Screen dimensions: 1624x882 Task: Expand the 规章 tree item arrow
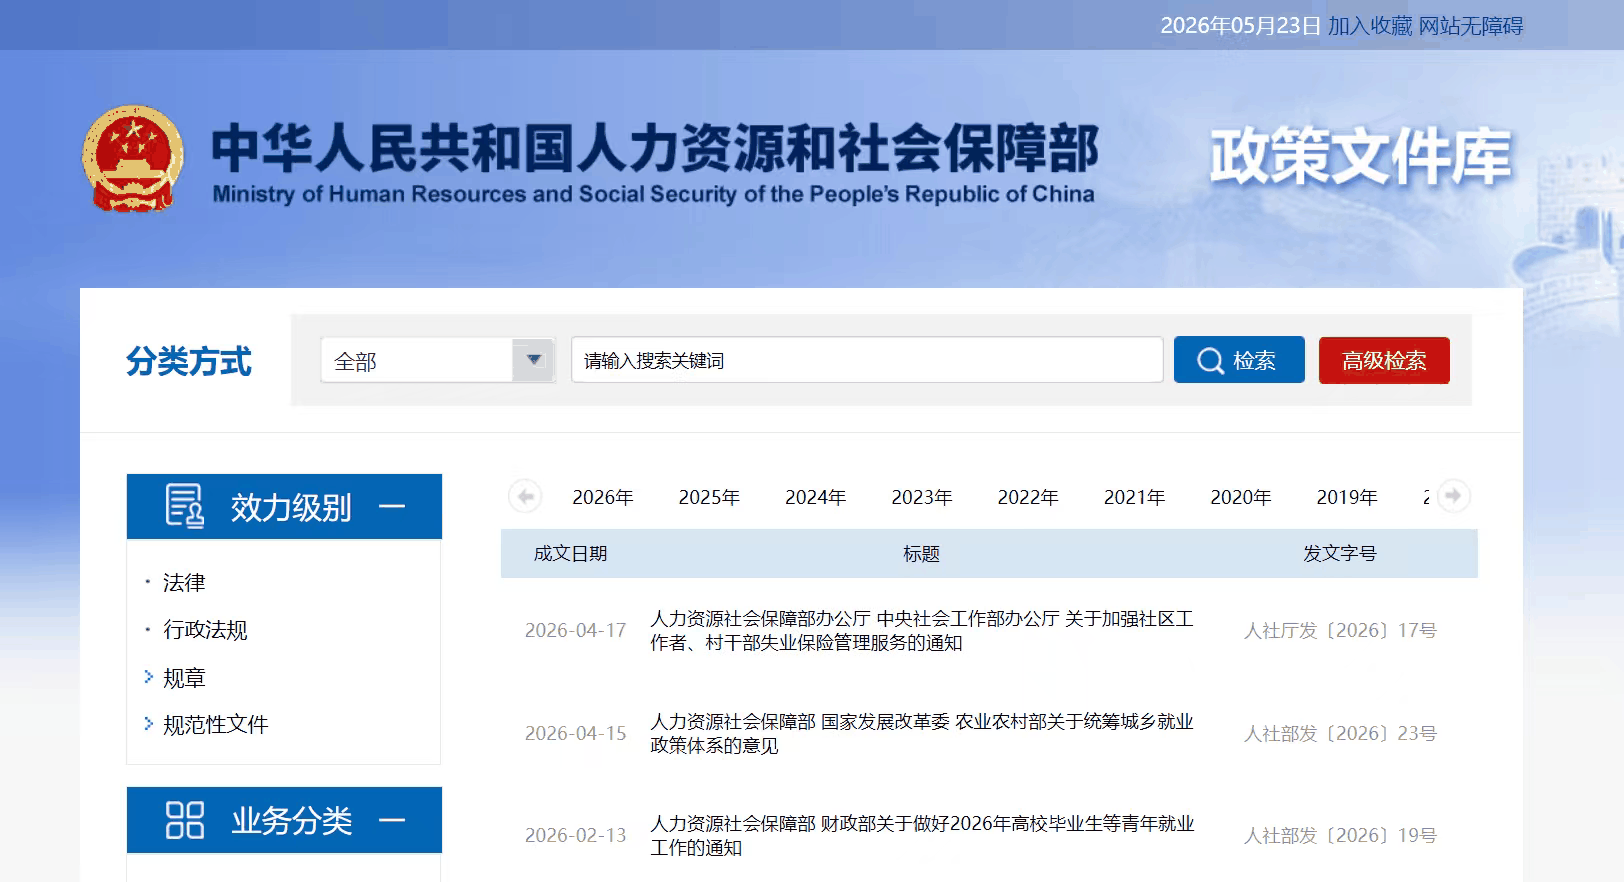149,677
